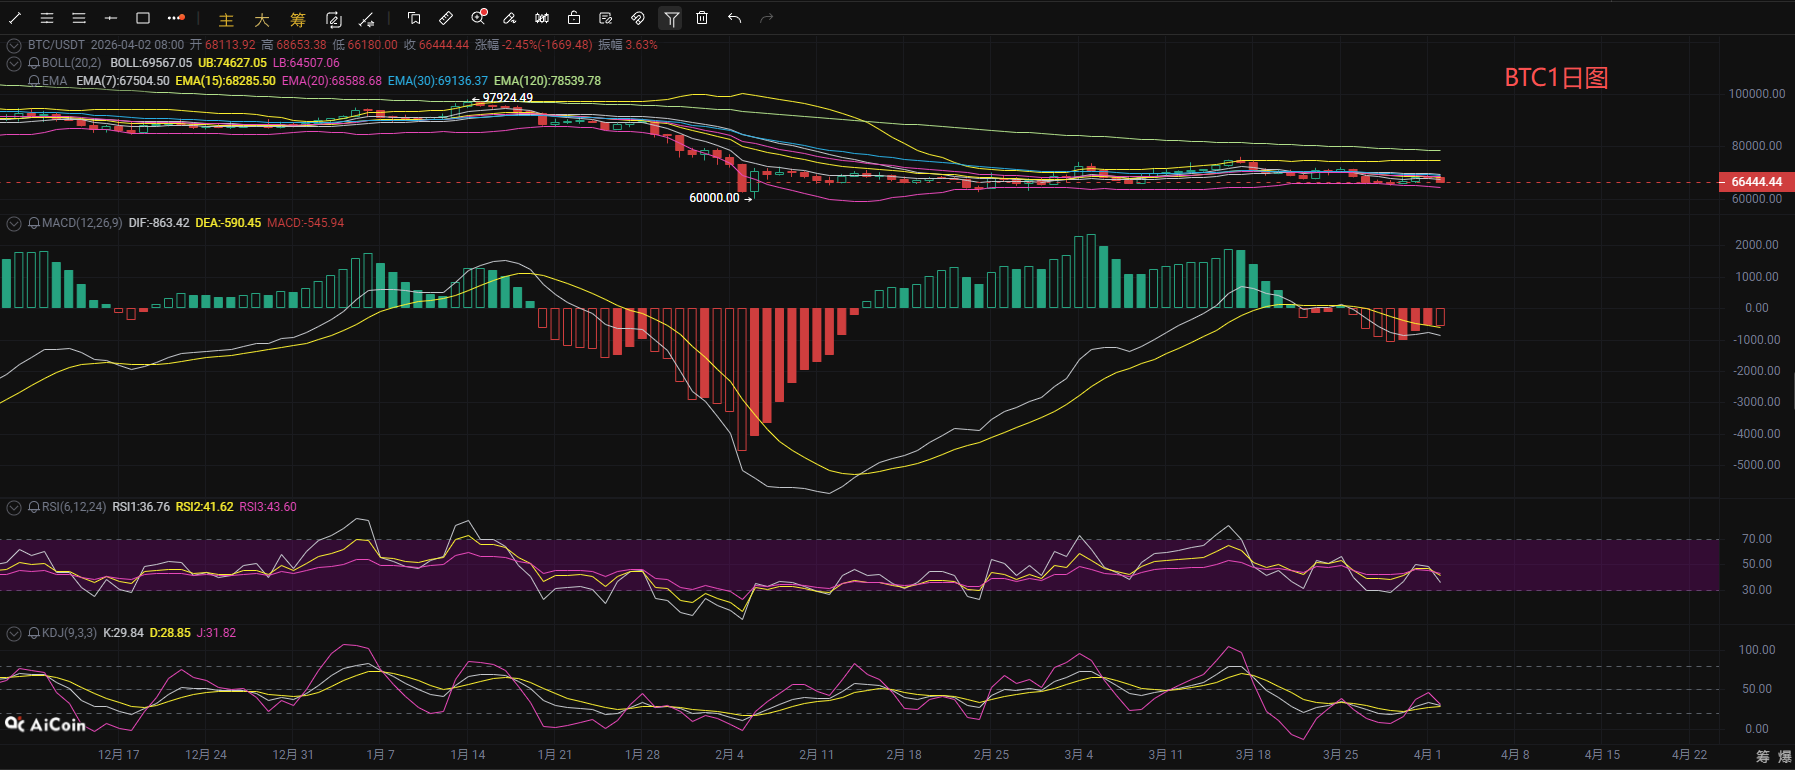
Task: Click the 大 orders button
Action: [262, 20]
